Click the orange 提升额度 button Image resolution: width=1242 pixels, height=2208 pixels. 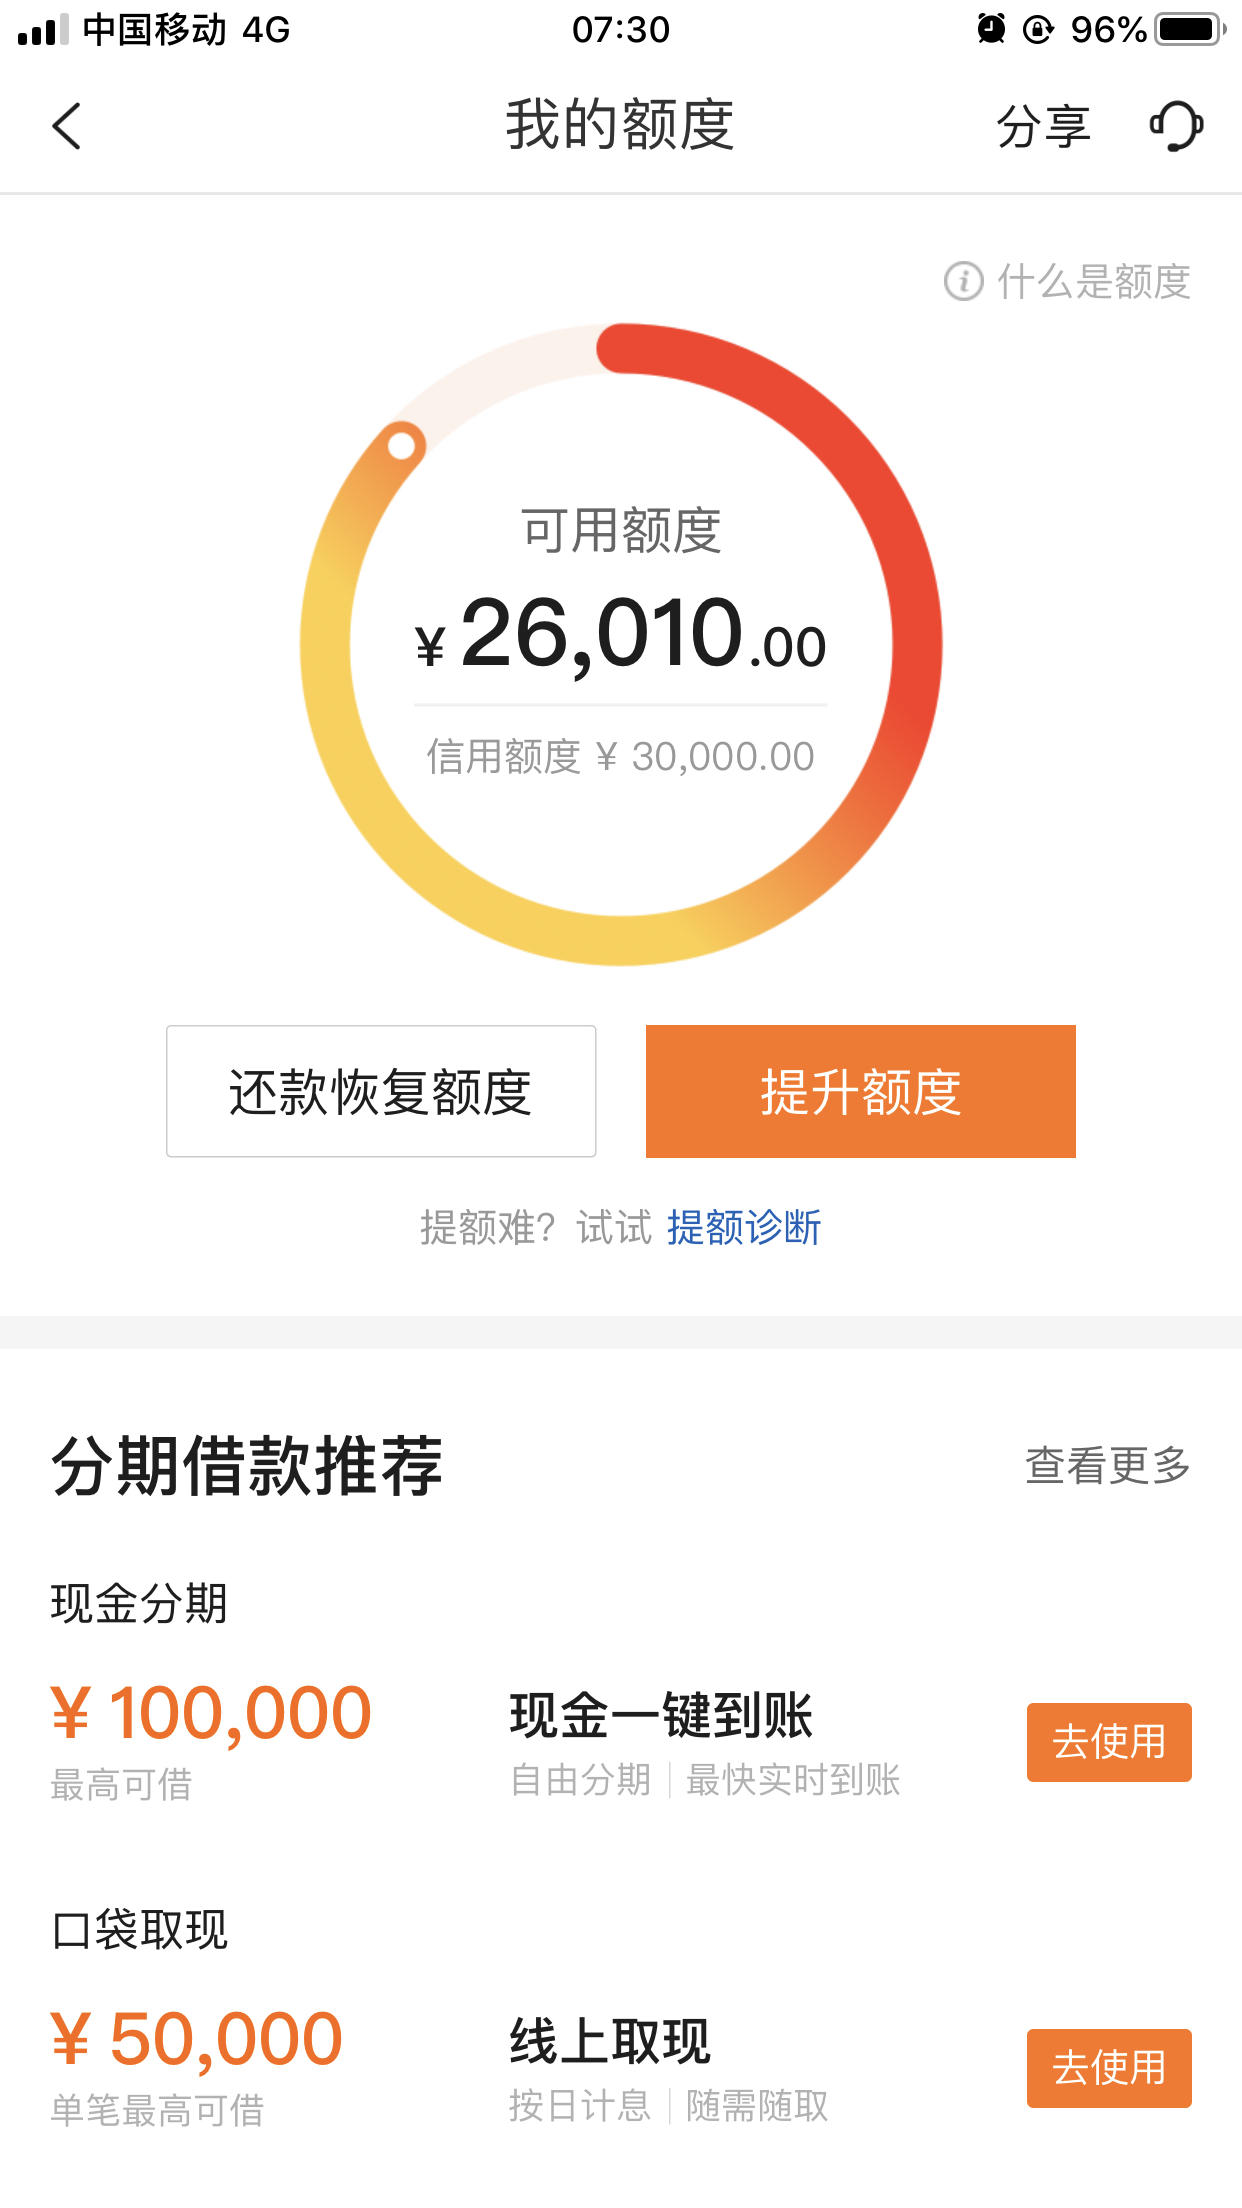861,1091
